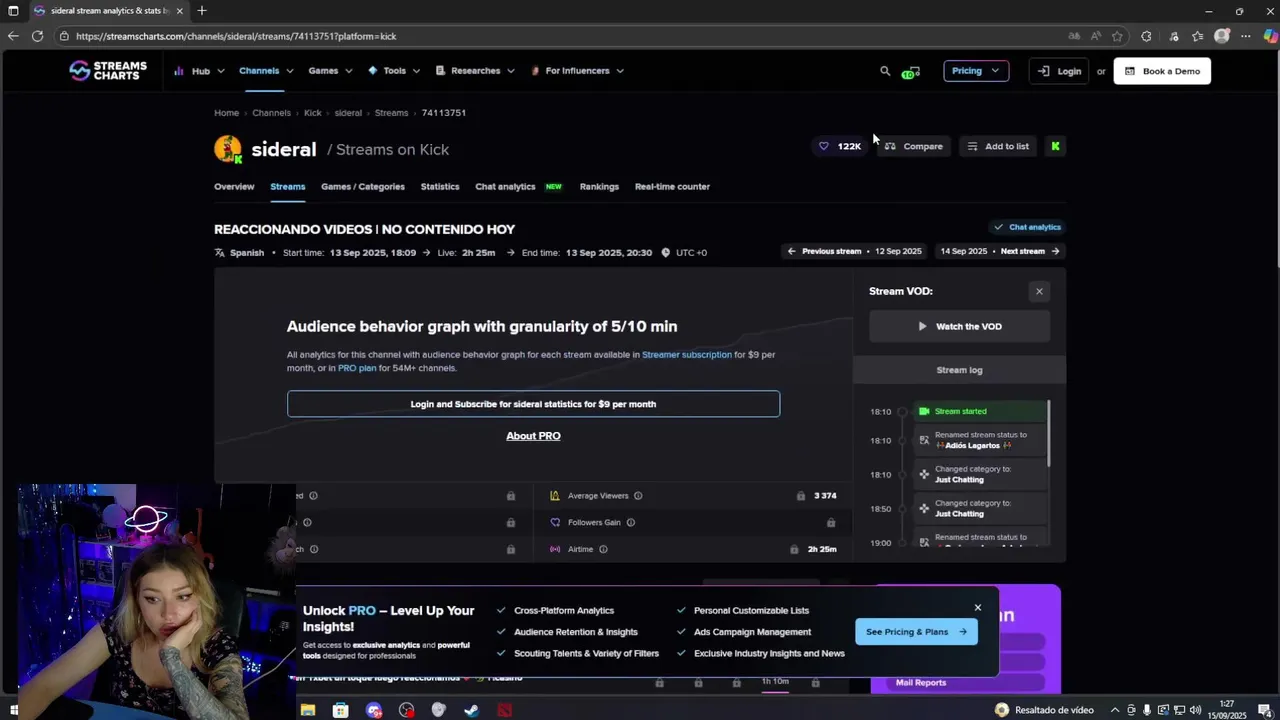Open Edge Copilot icon
Viewport: 1280px width, 720px height.
1270,36
